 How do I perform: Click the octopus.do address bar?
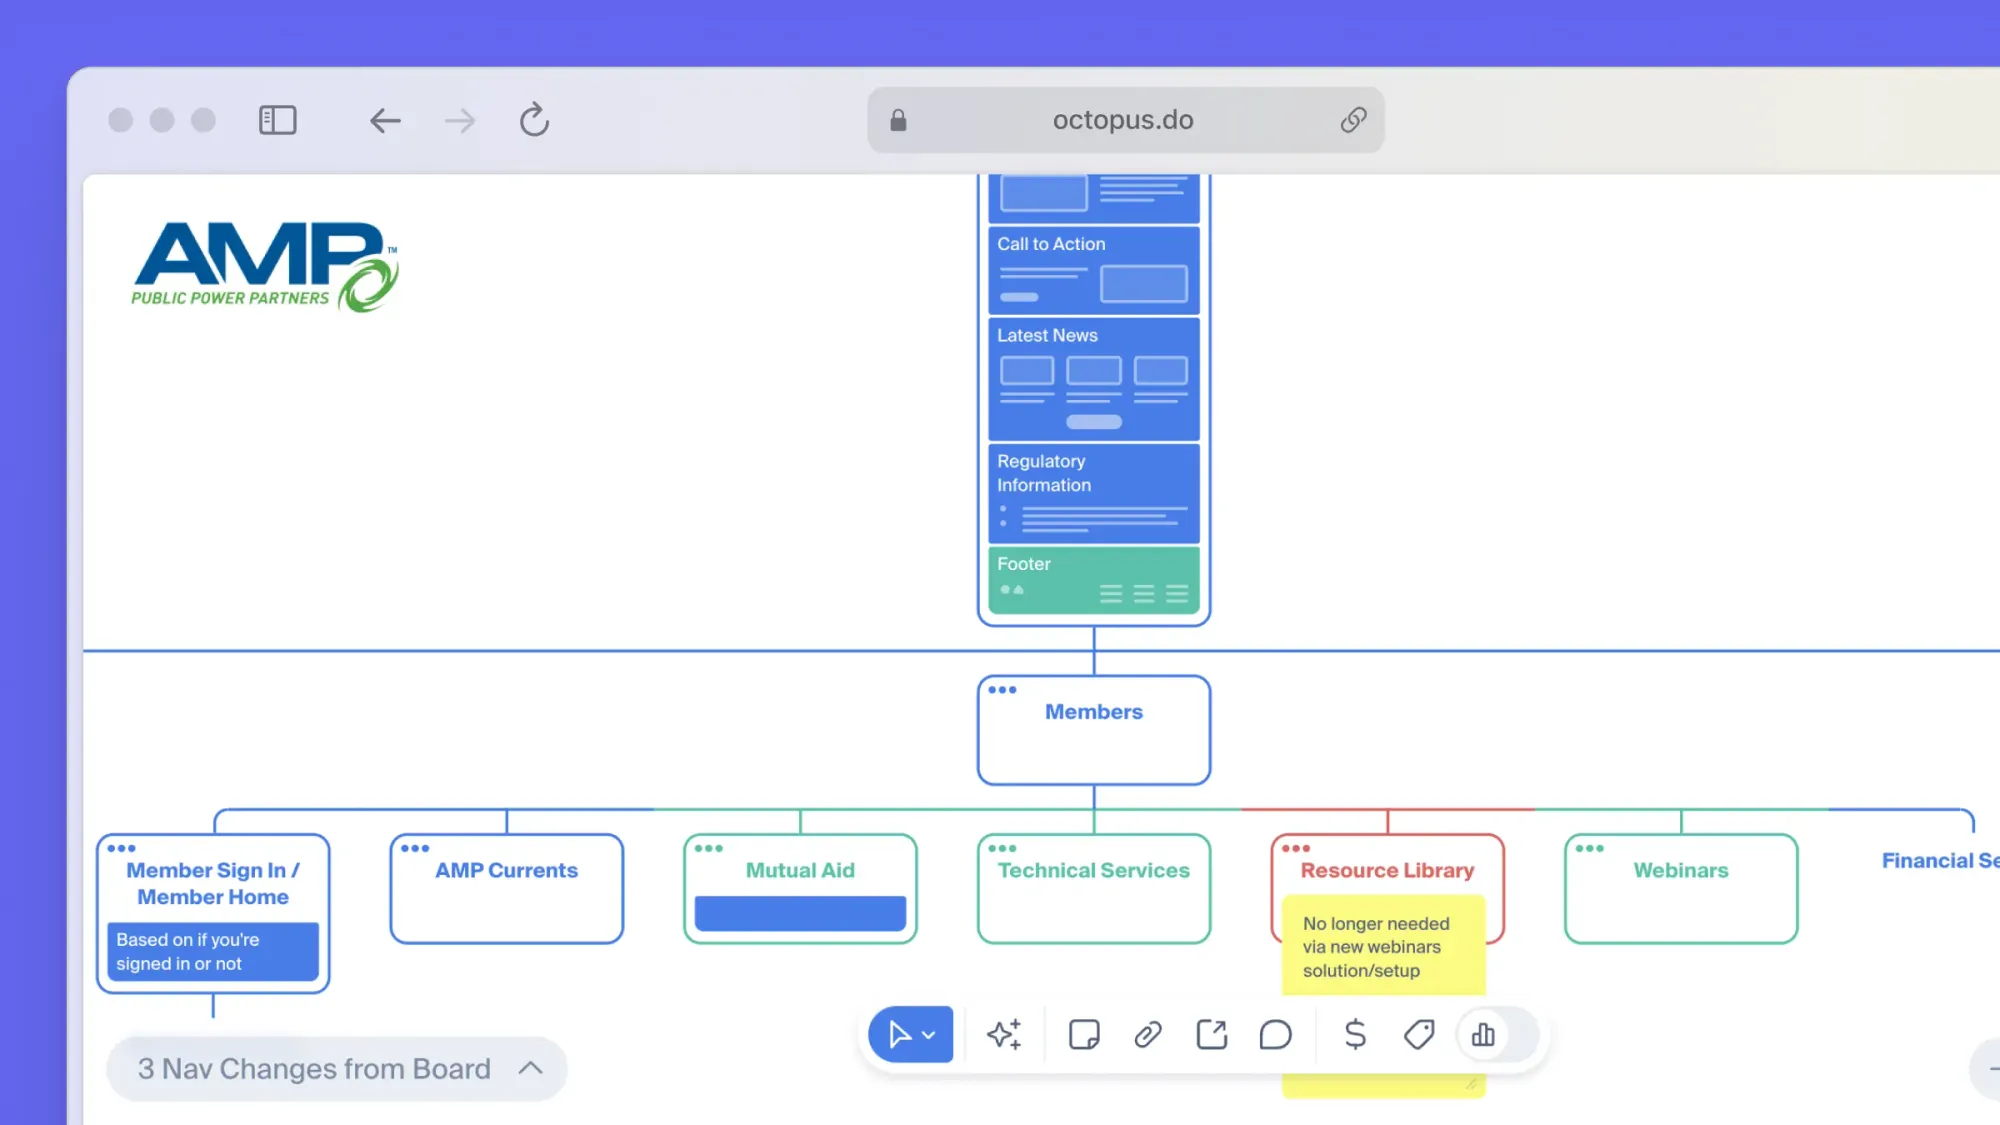[x=1122, y=120]
